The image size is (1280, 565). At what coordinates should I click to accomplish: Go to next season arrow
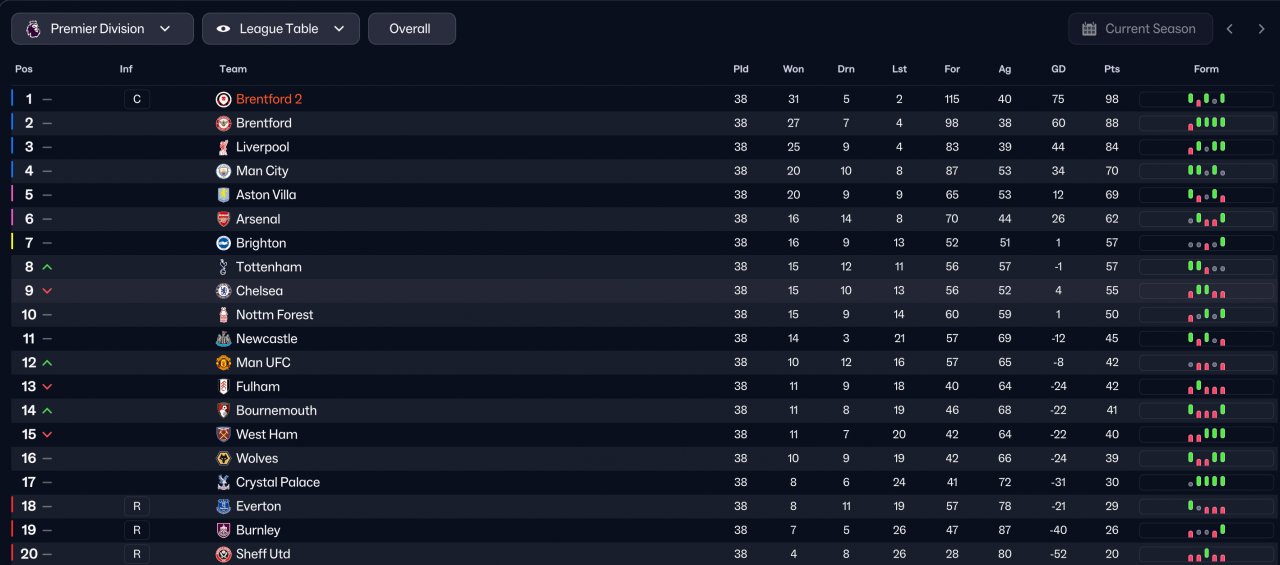click(x=1261, y=29)
